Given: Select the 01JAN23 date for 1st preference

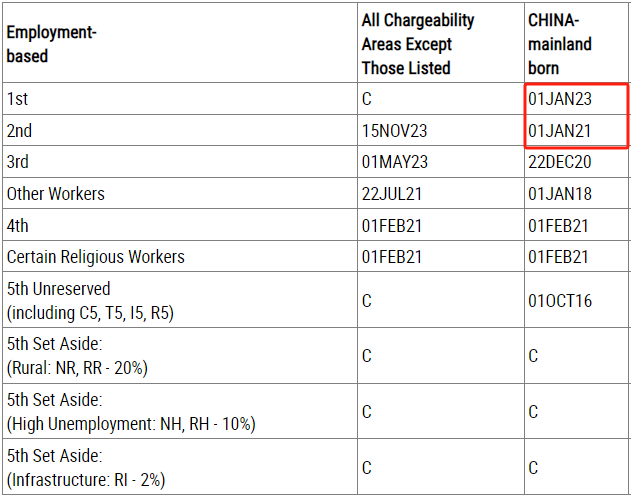Looking at the screenshot, I should [560, 99].
